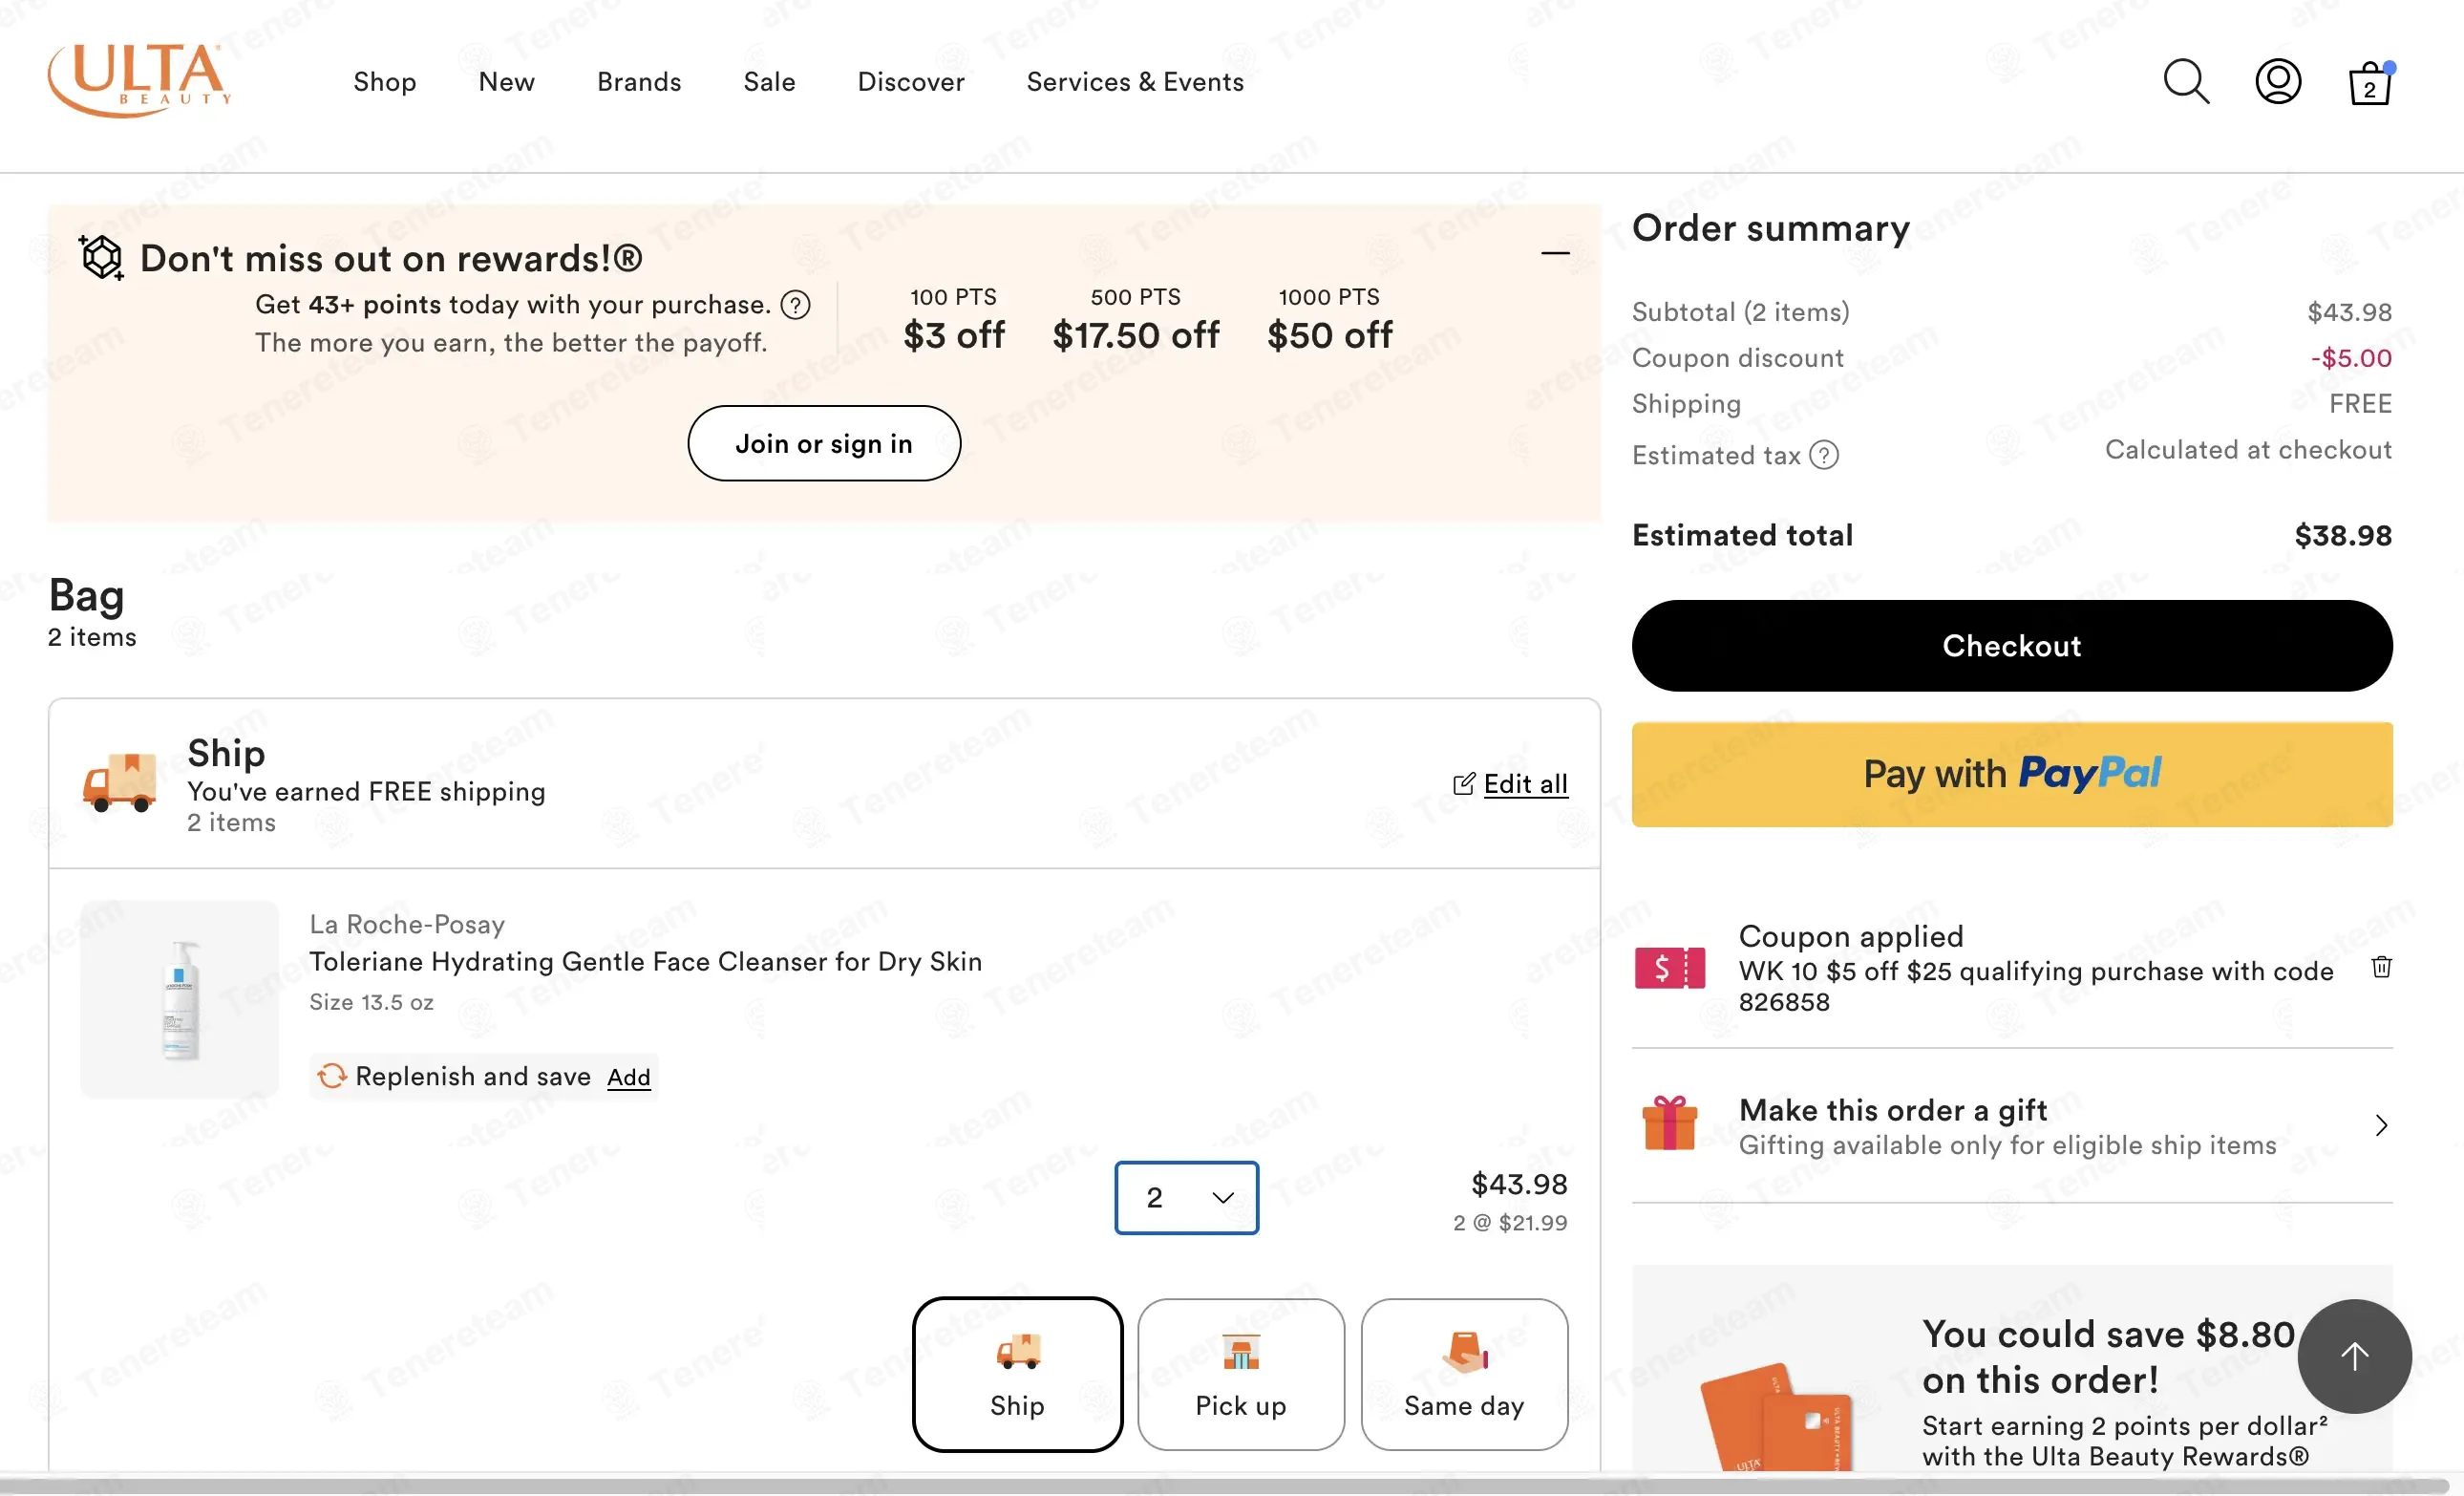Click the $17.50 off reward tier

point(1136,335)
